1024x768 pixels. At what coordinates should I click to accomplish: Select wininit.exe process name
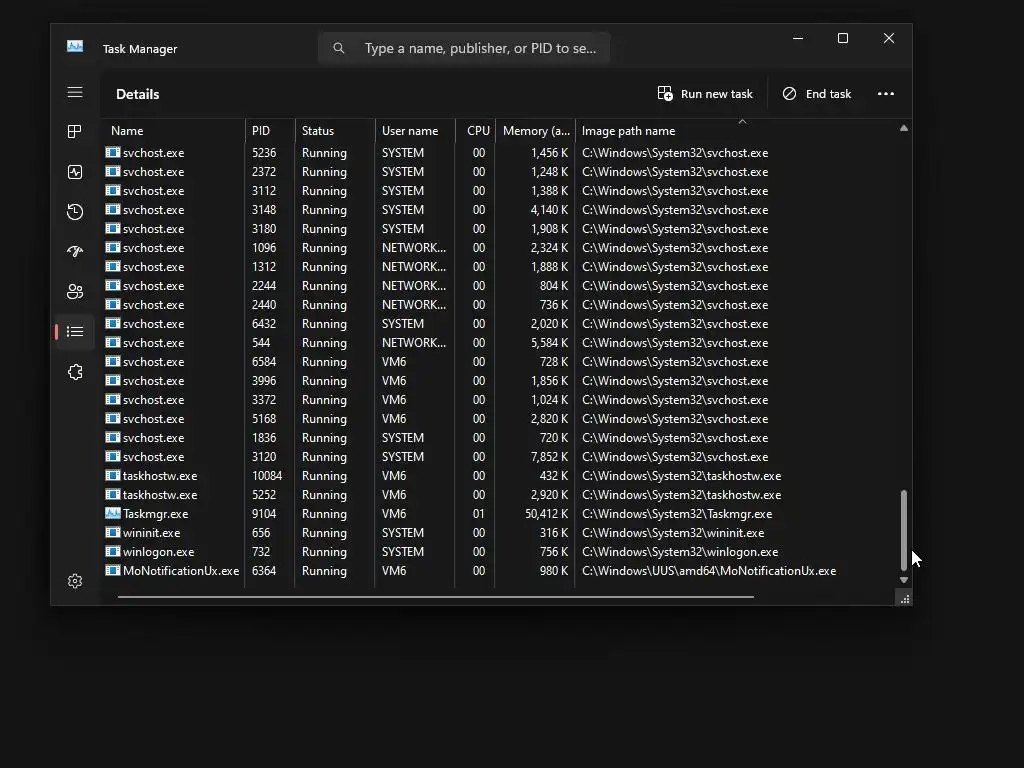[x=152, y=533]
